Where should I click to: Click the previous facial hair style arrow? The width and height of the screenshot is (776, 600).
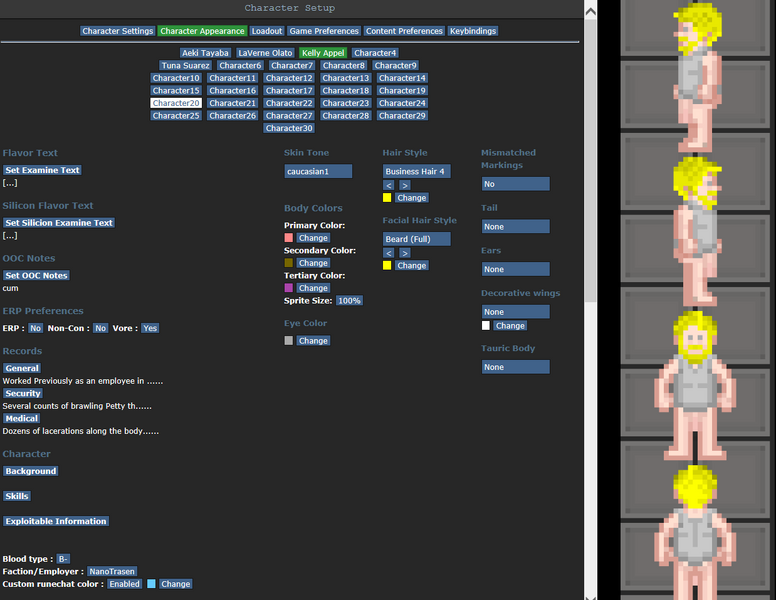click(389, 253)
